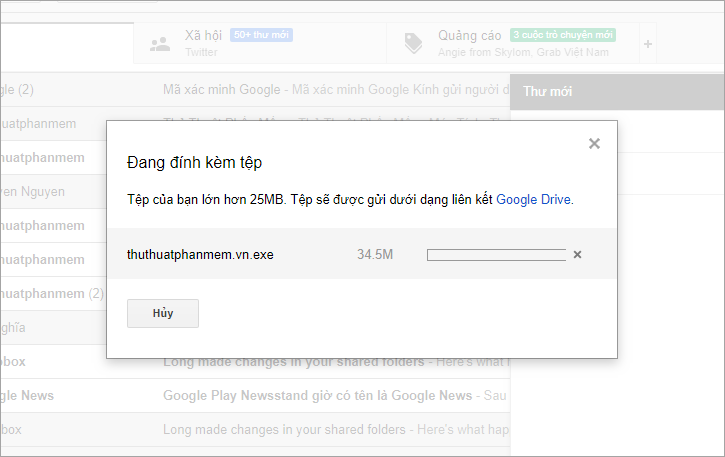Open Google Play Newsstand news email
The height and width of the screenshot is (457, 725).
tap(255, 395)
